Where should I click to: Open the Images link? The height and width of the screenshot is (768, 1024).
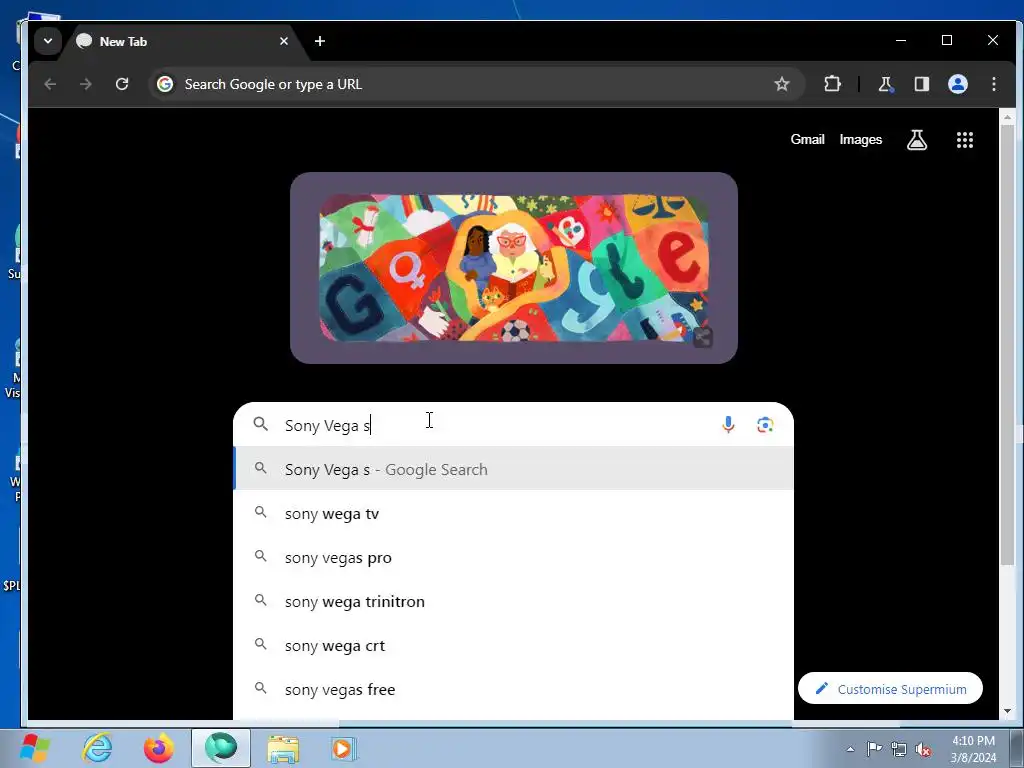(x=861, y=140)
